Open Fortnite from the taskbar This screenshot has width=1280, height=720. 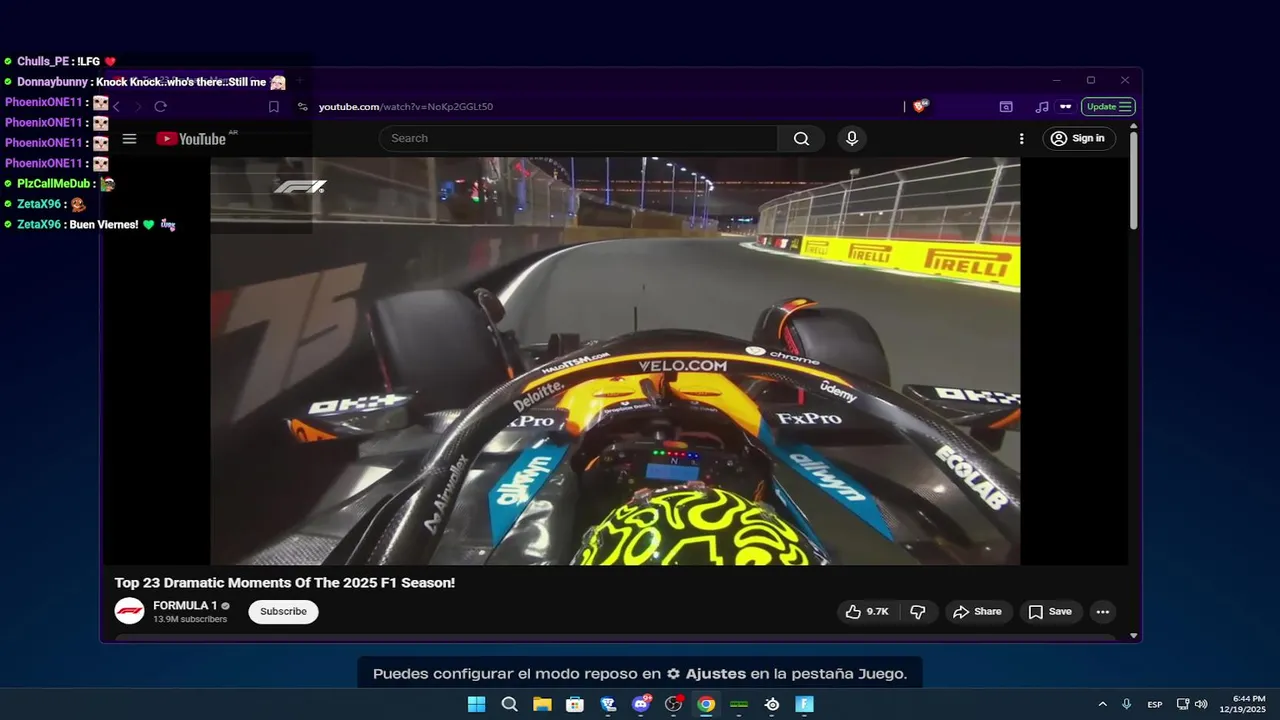804,704
